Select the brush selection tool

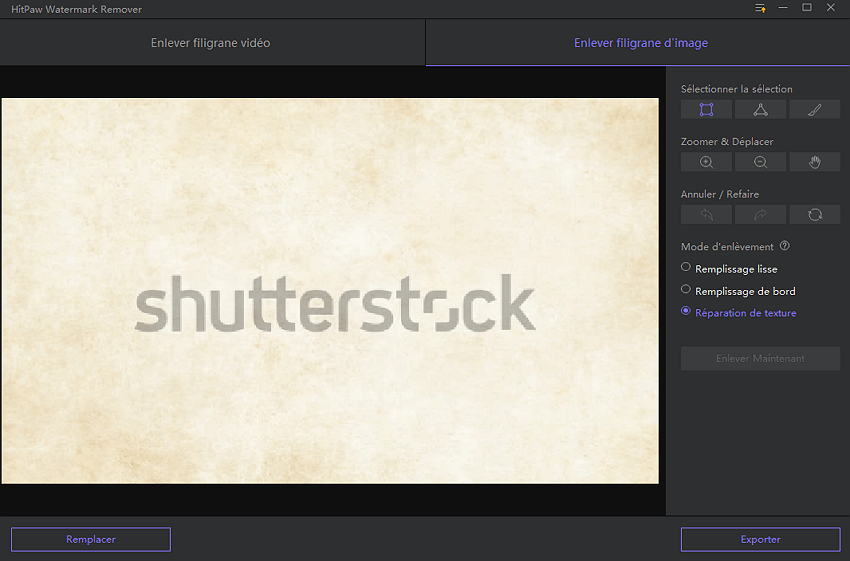point(815,109)
